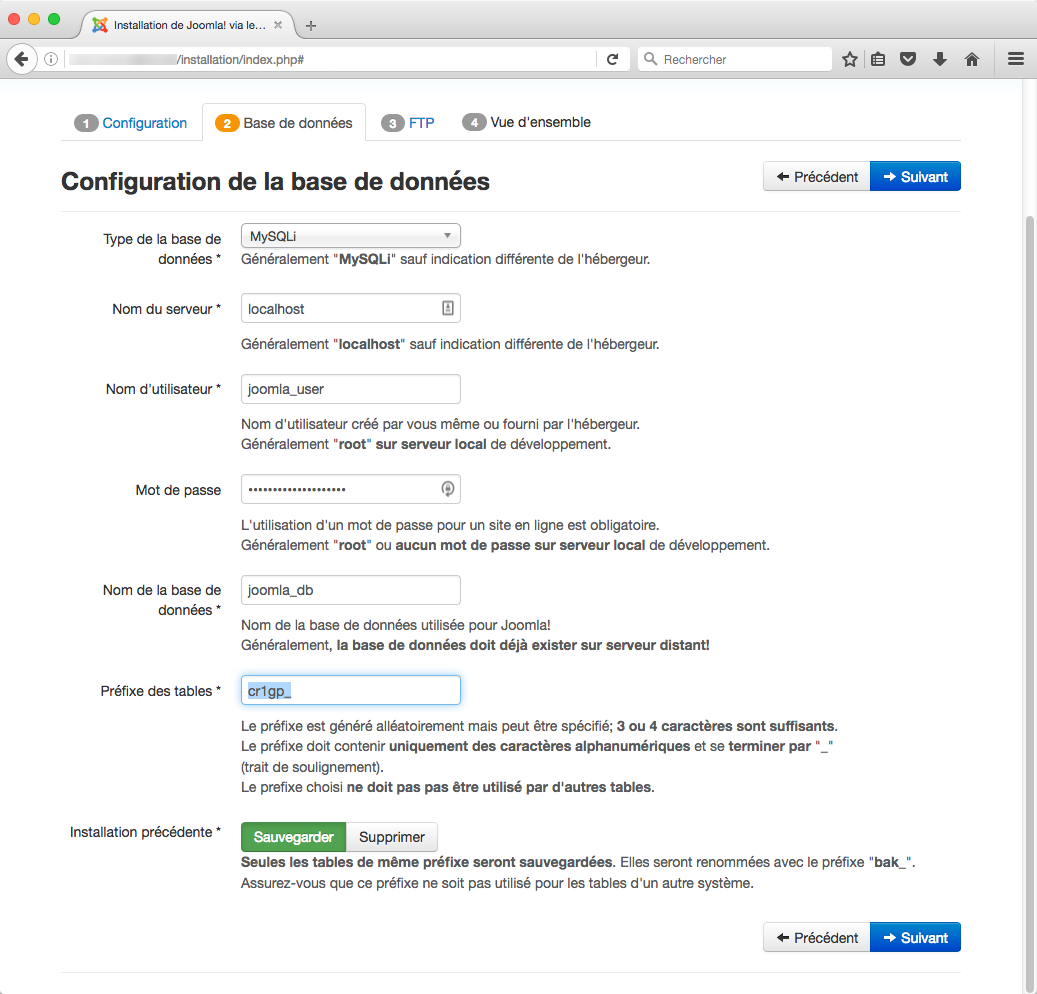Click password manager icon in Mot de passe field
Viewport: 1037px width, 994px height.
point(448,489)
